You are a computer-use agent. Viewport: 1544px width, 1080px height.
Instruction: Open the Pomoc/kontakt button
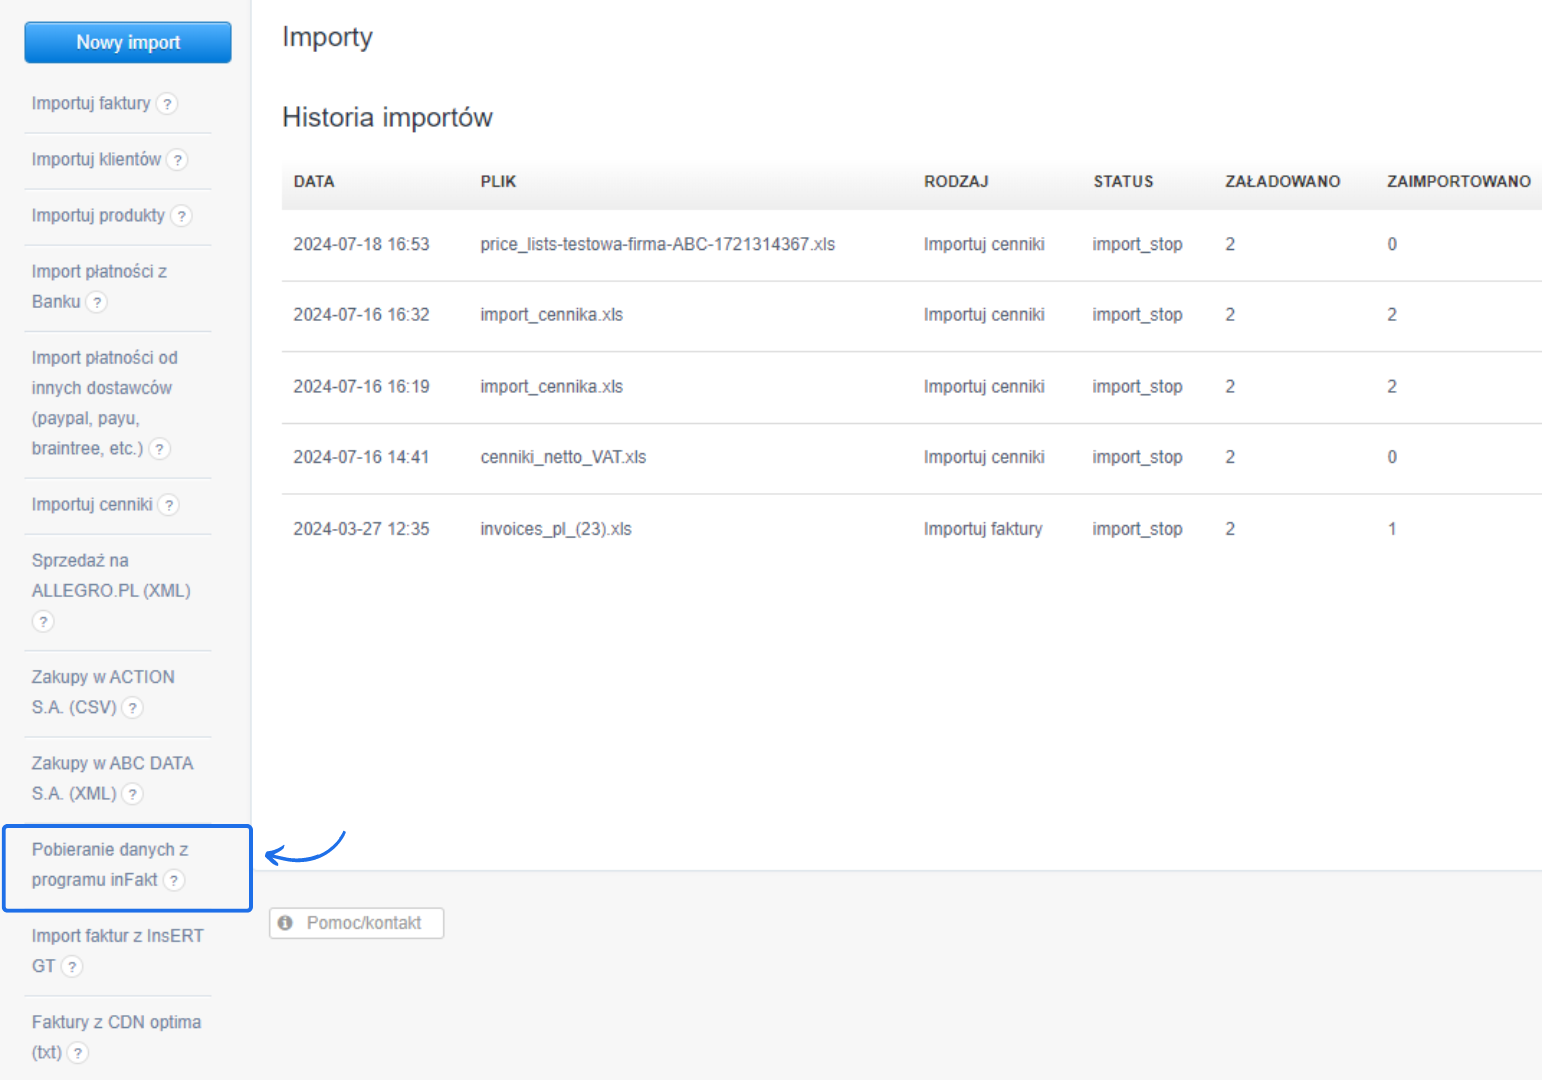click(356, 923)
